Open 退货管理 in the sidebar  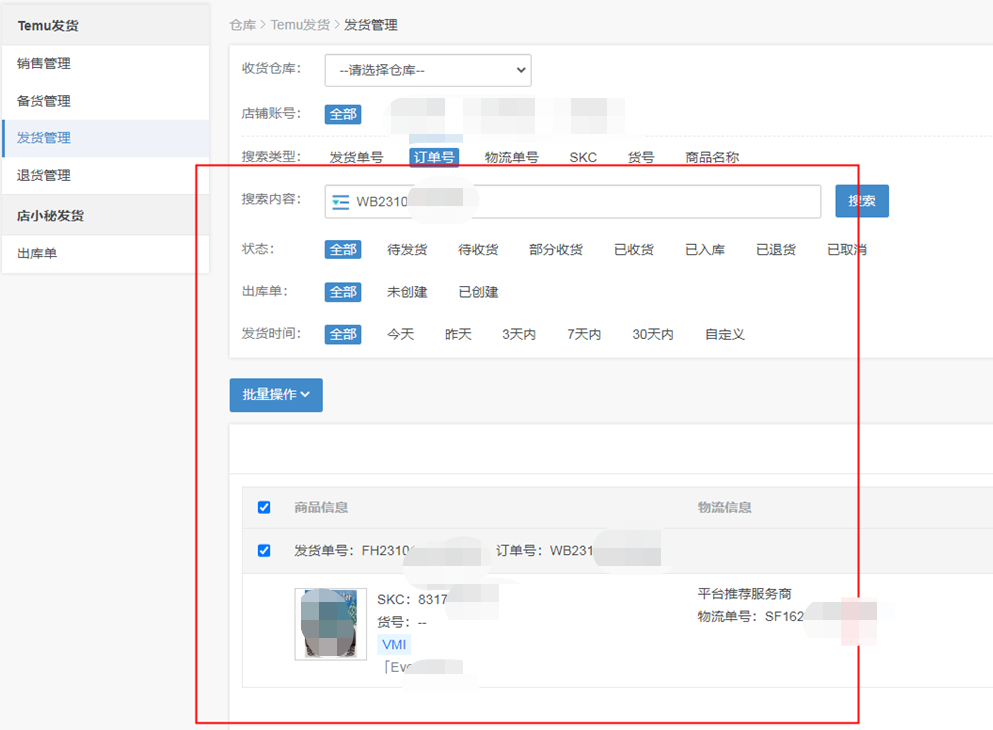44,175
